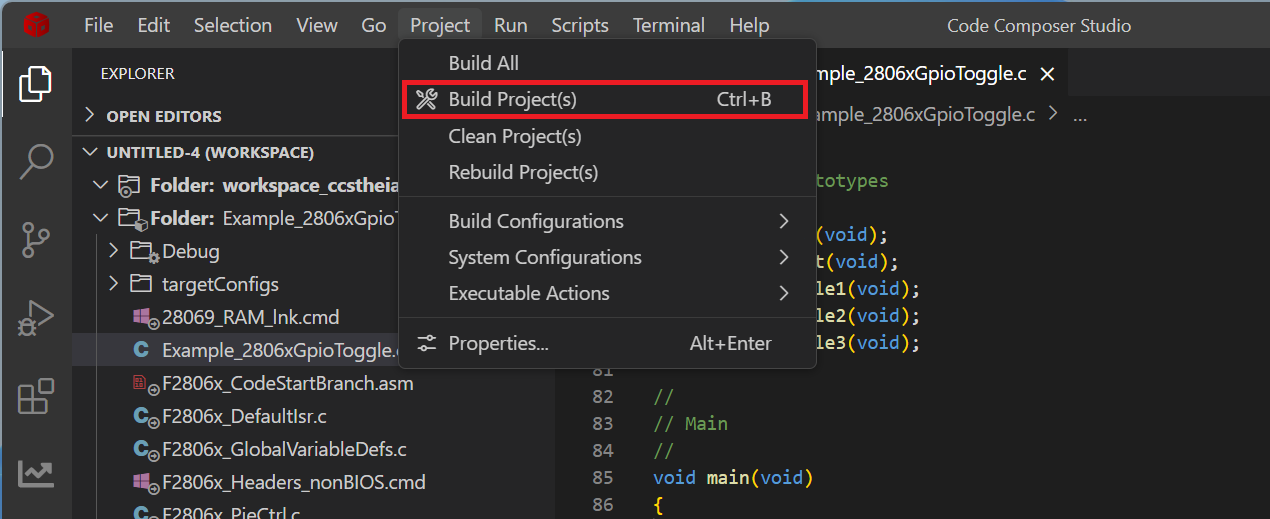This screenshot has width=1270, height=519.
Task: Expand the Open Editors section
Action: tap(90, 116)
